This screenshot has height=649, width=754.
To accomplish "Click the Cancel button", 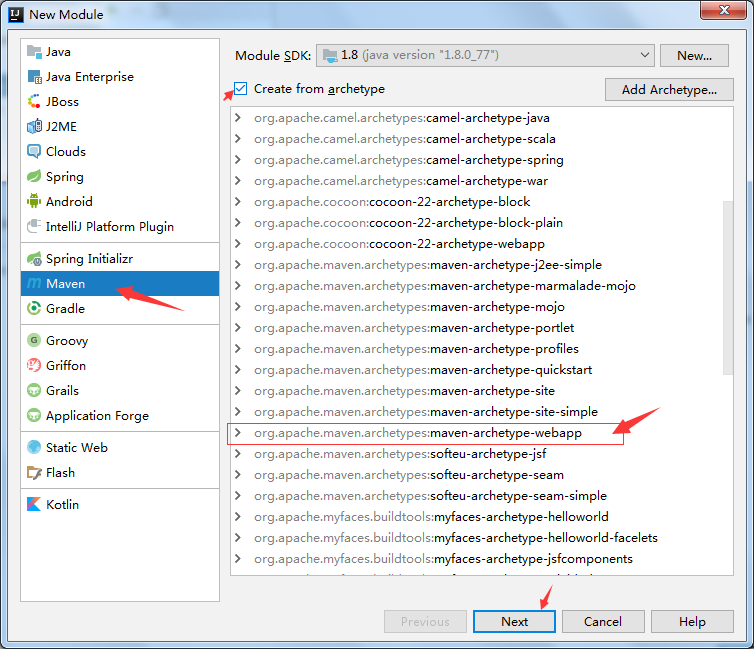I will point(603,622).
